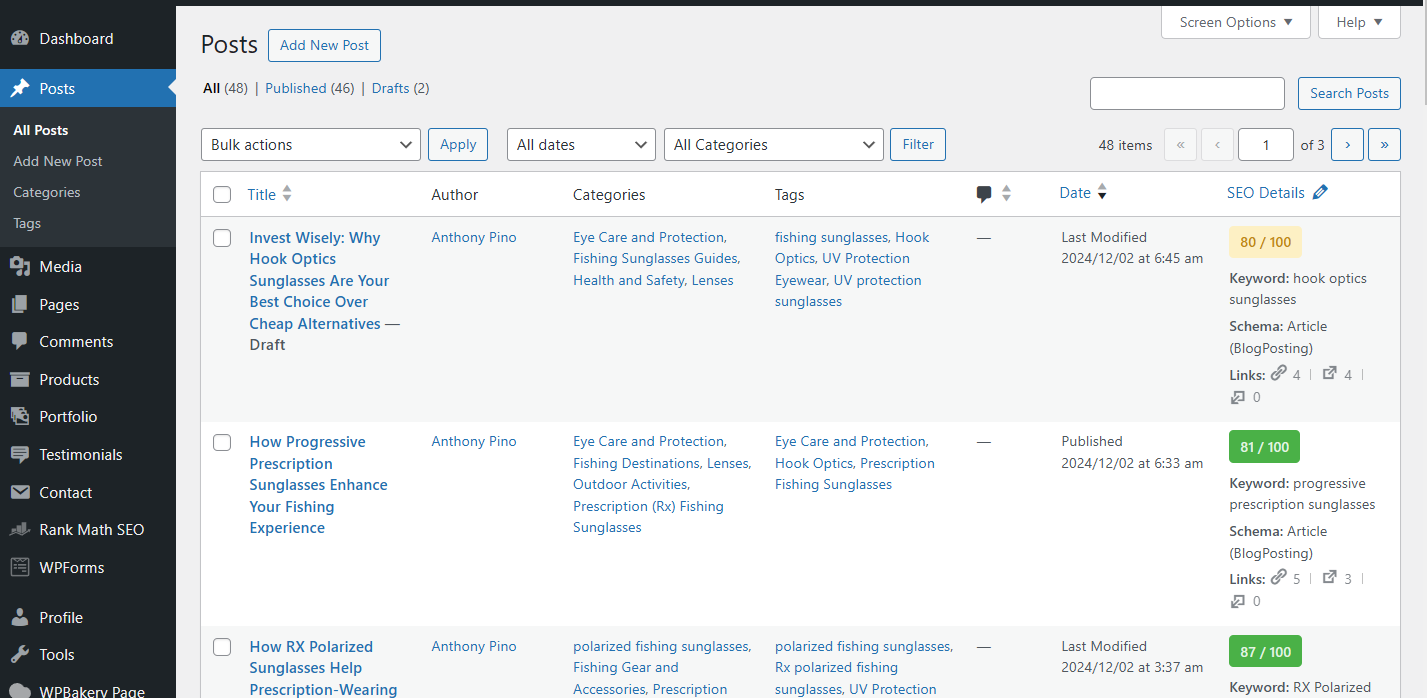The height and width of the screenshot is (698, 1427).
Task: Click the Tools wrench icon
Action: pos(20,655)
